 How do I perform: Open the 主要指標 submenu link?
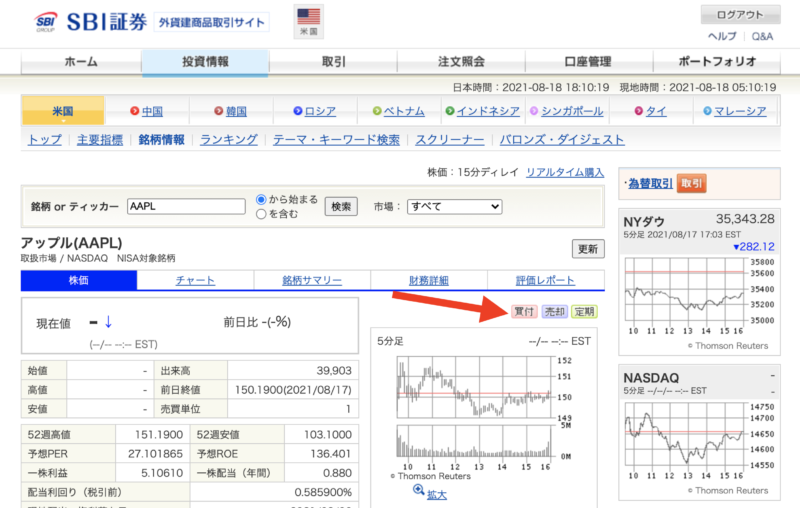pos(100,140)
